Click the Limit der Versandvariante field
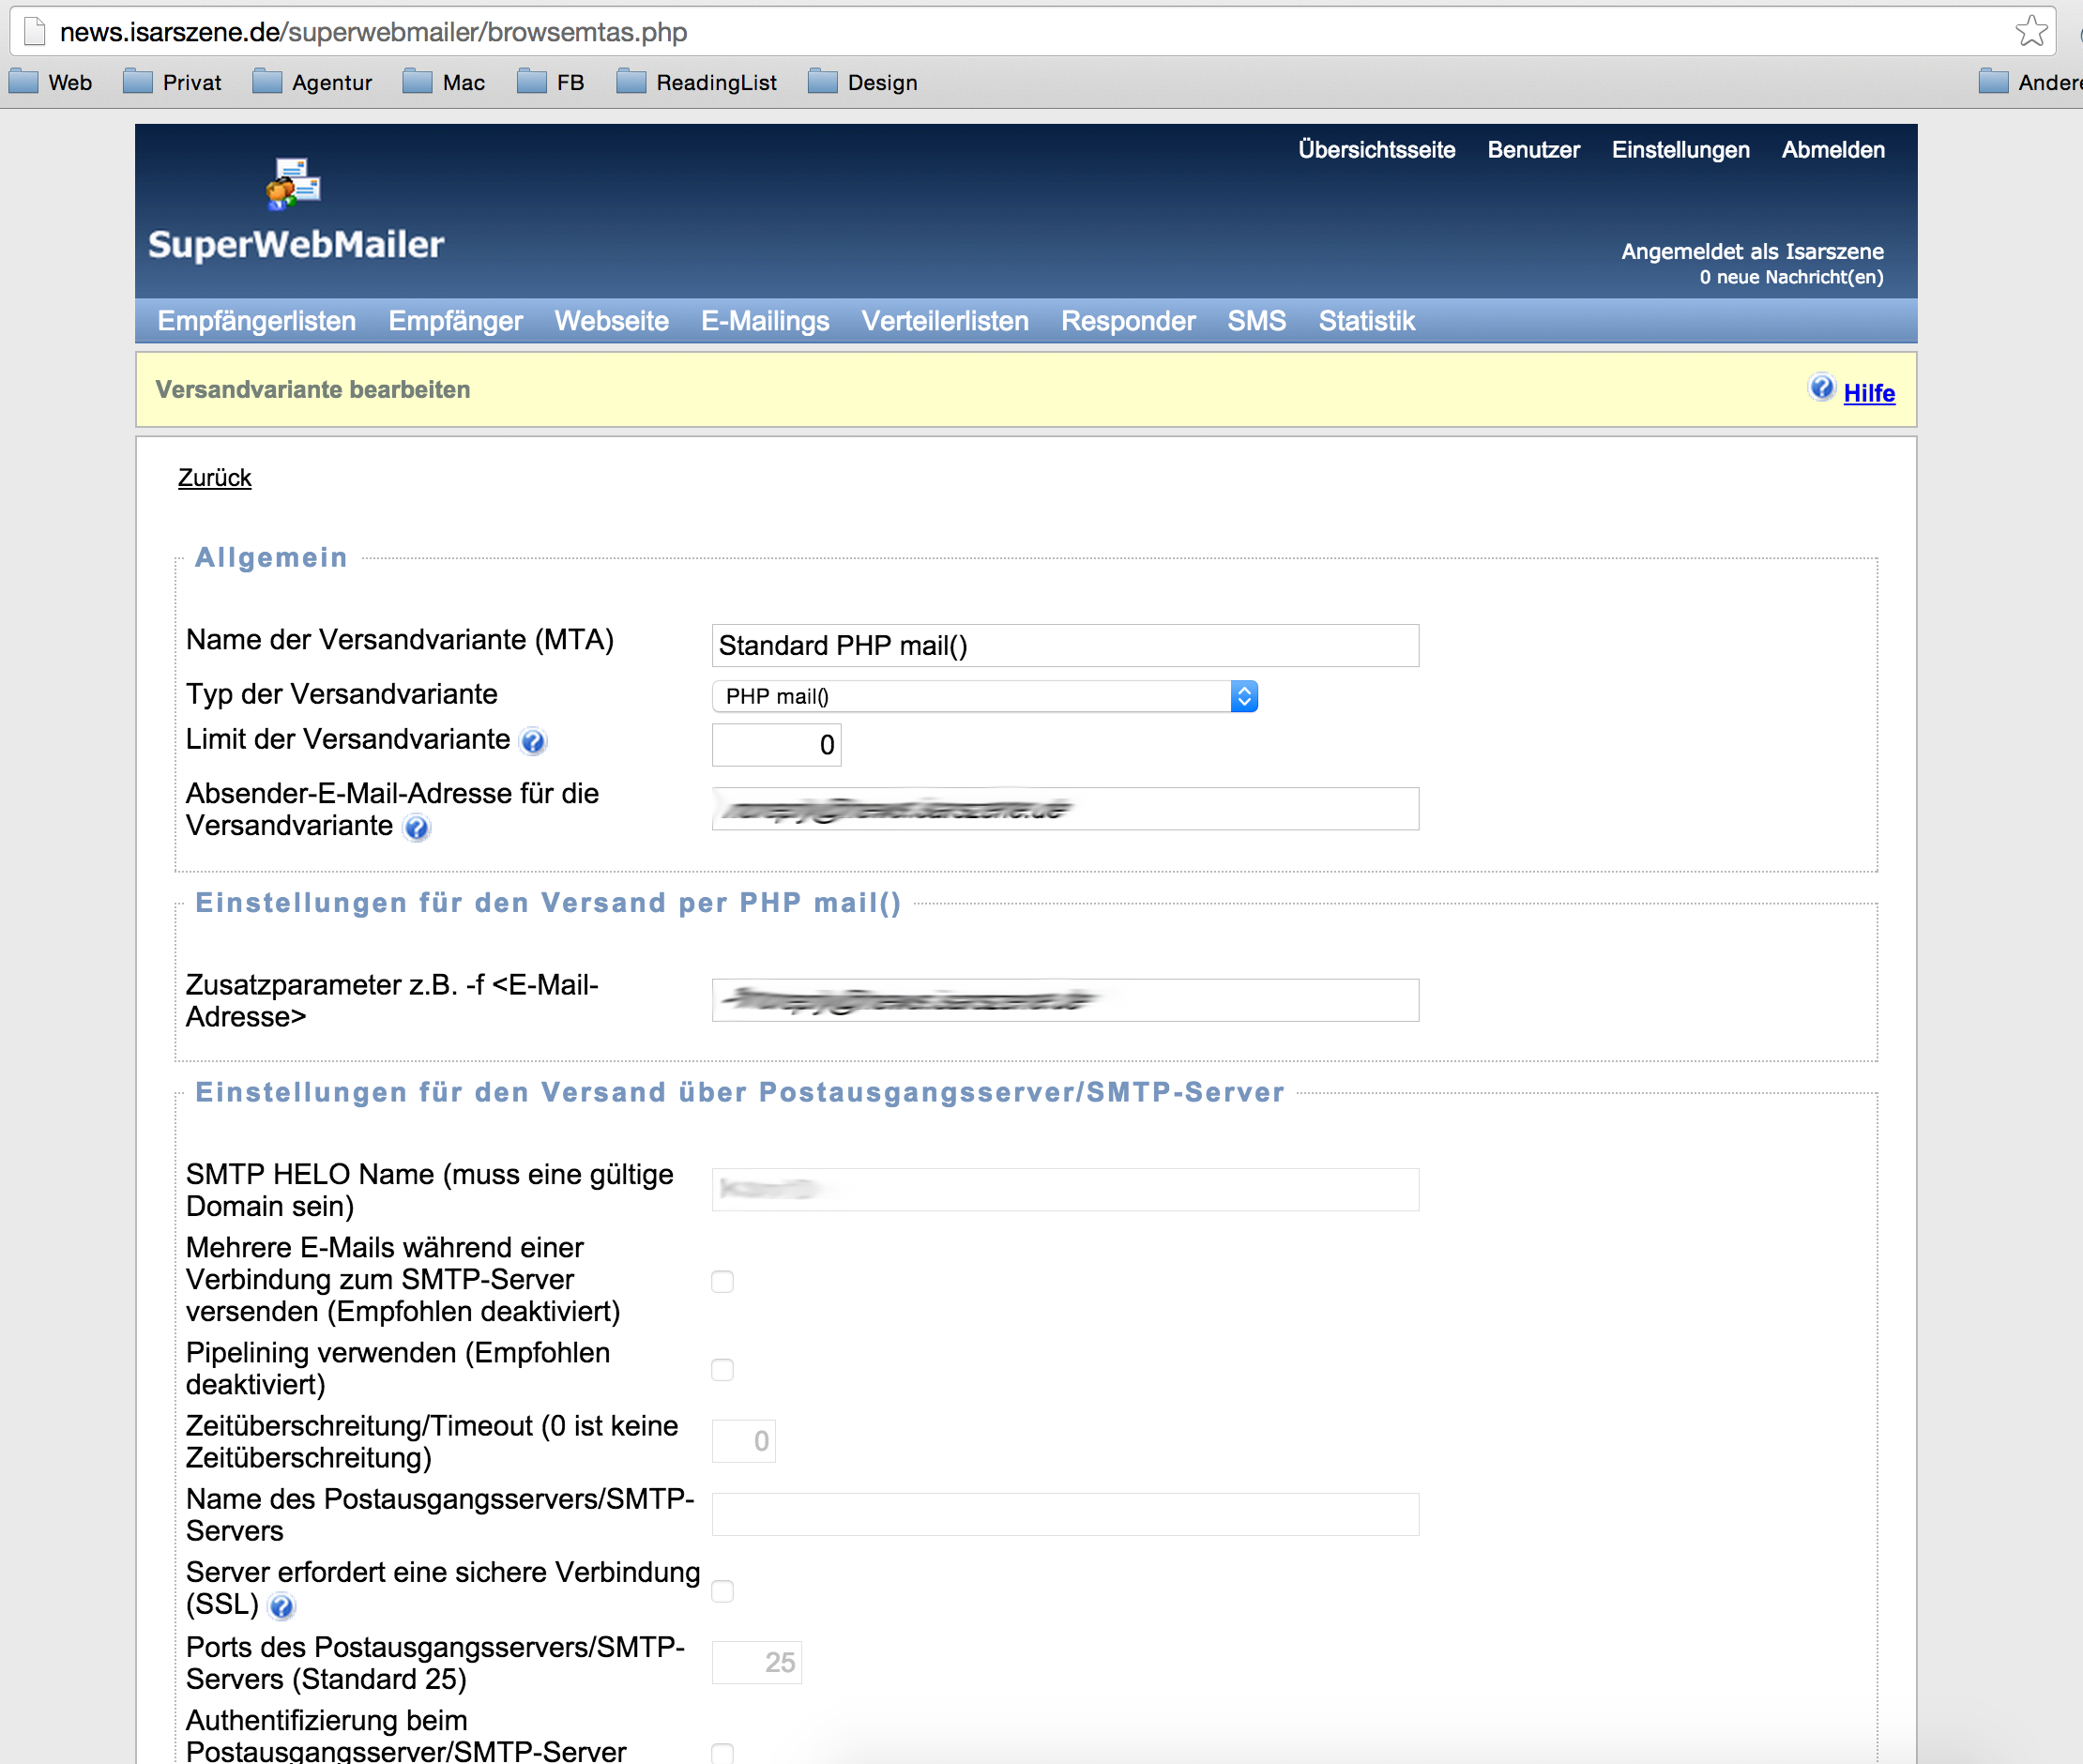 click(x=776, y=745)
